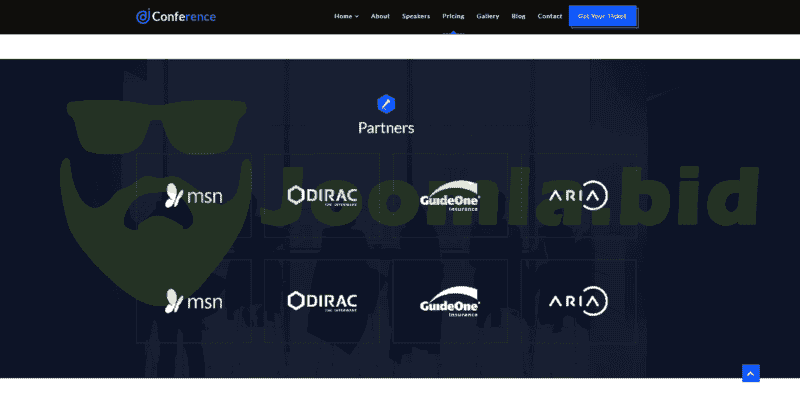Click the GuideOne logo in bottom row
Screen dimensions: 800x403
coord(450,302)
